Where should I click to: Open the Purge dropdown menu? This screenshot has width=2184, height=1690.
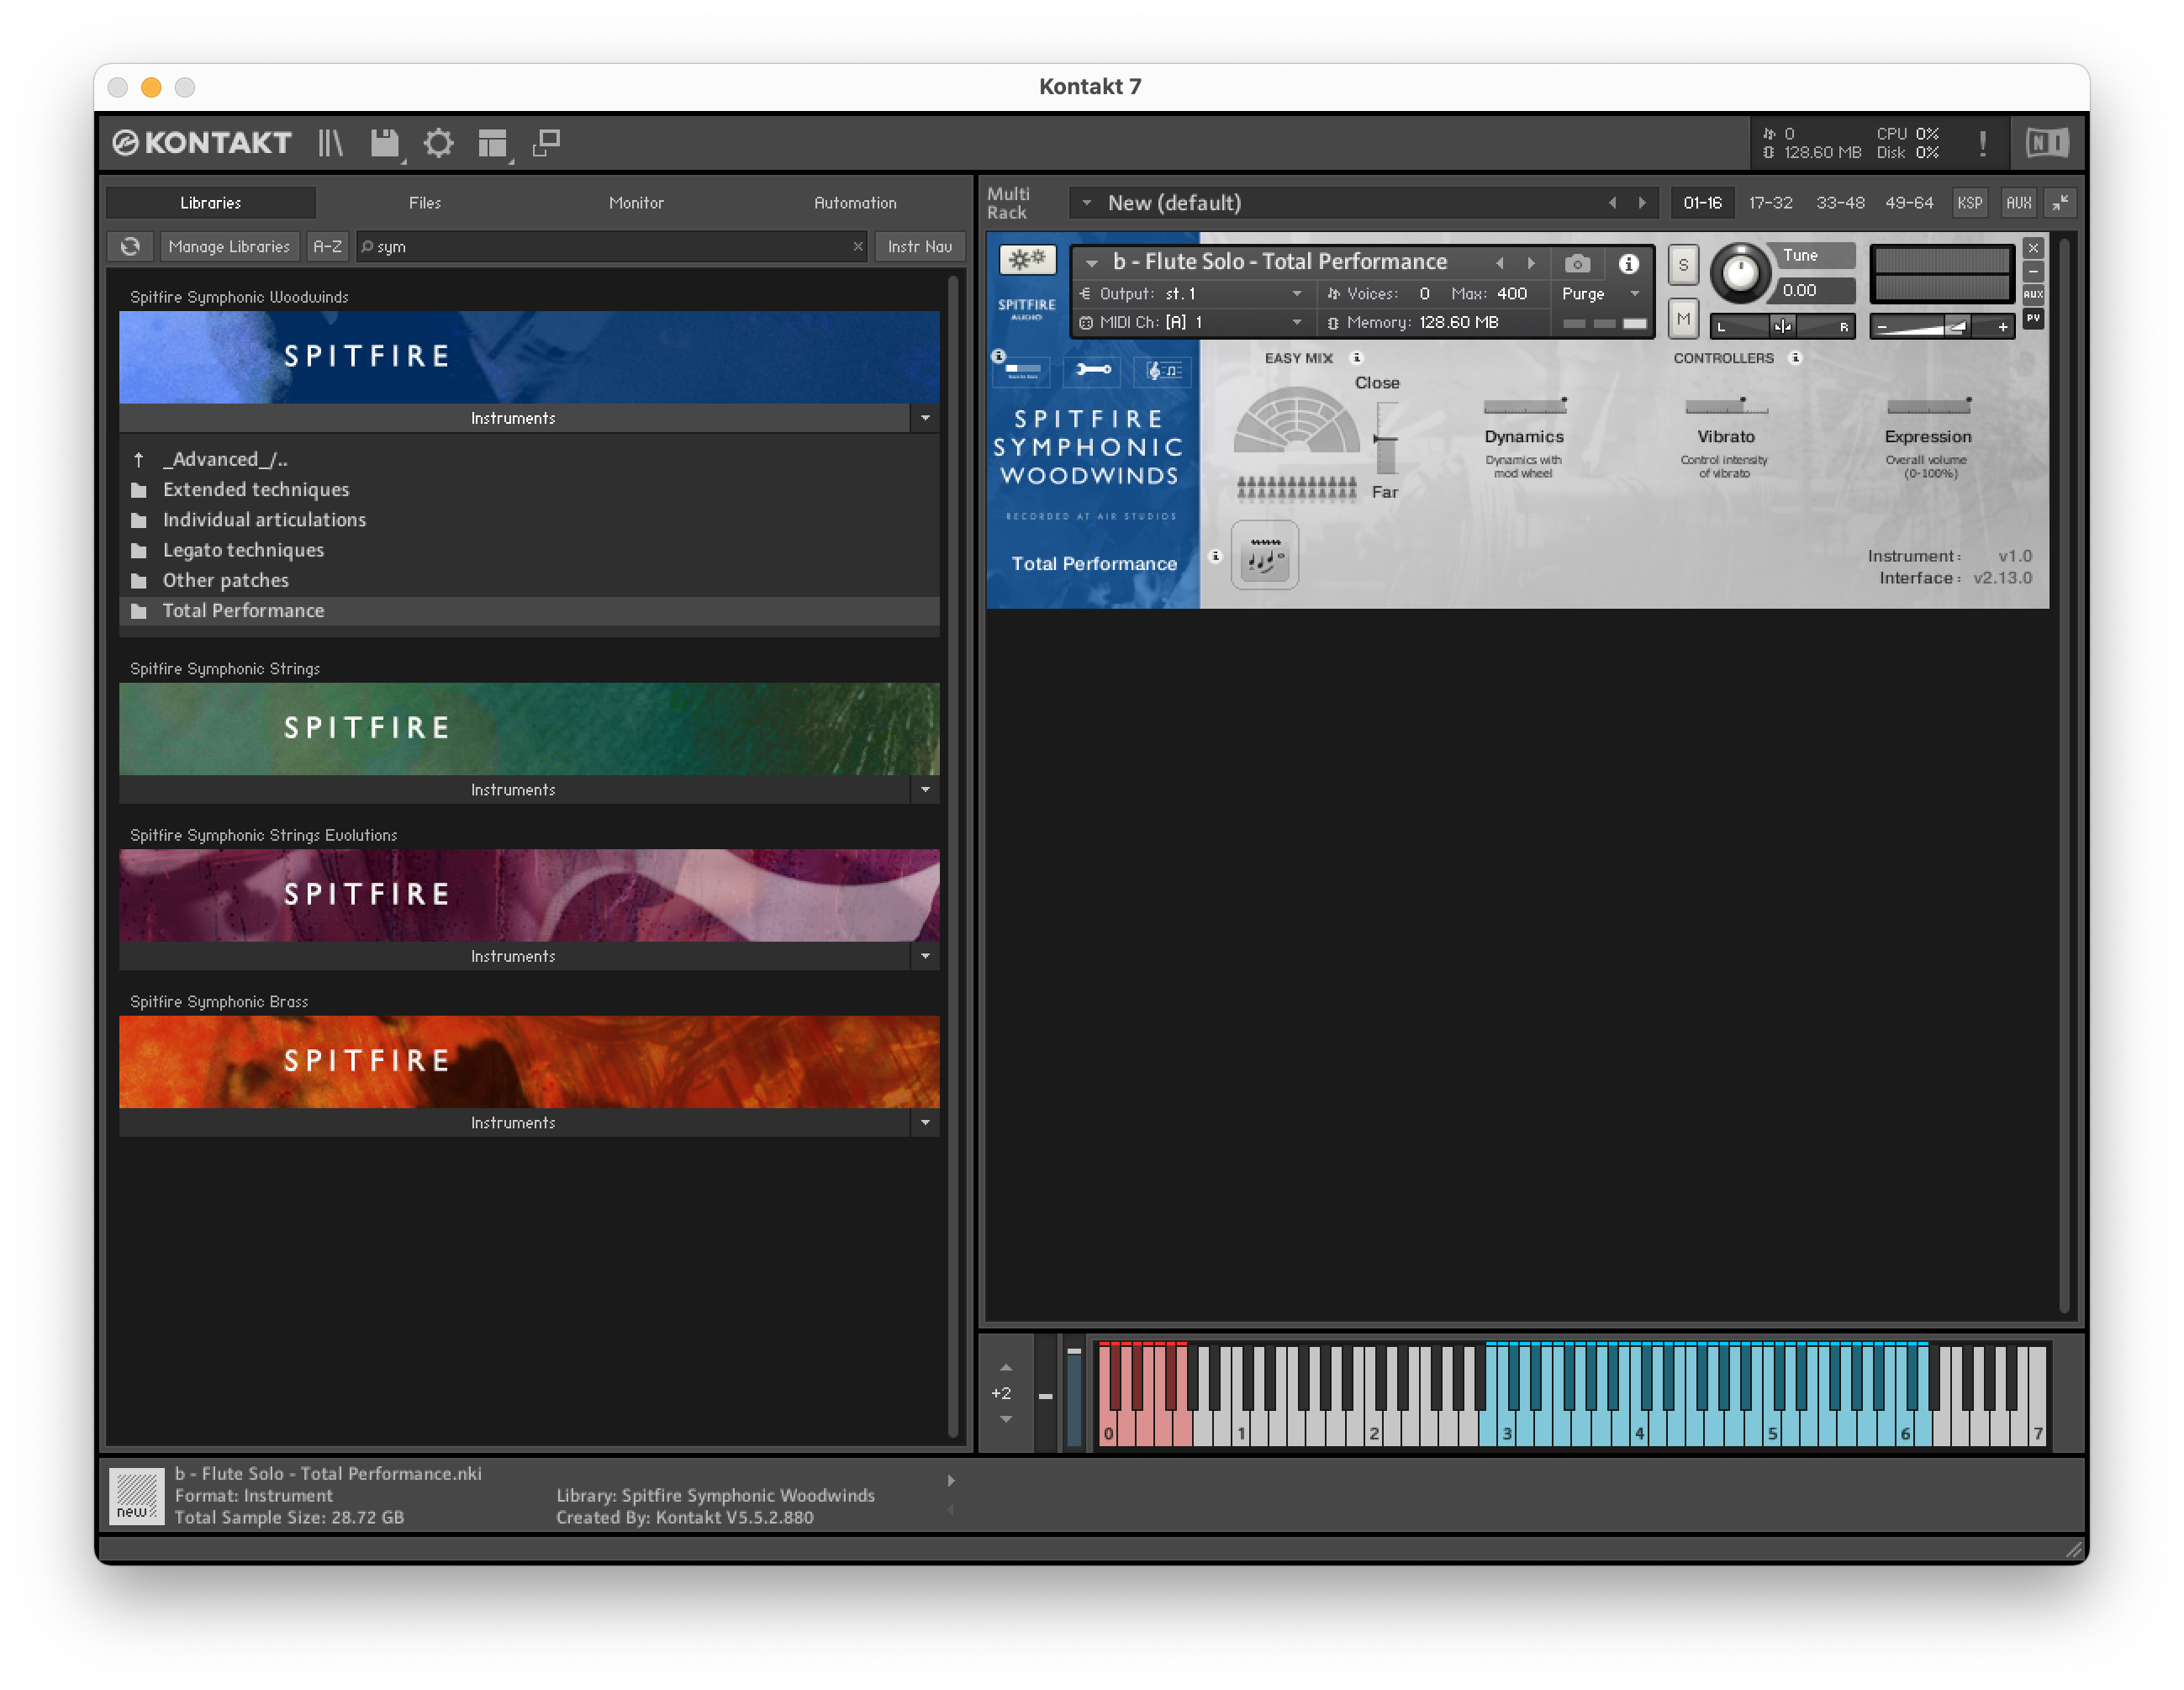click(x=1602, y=294)
